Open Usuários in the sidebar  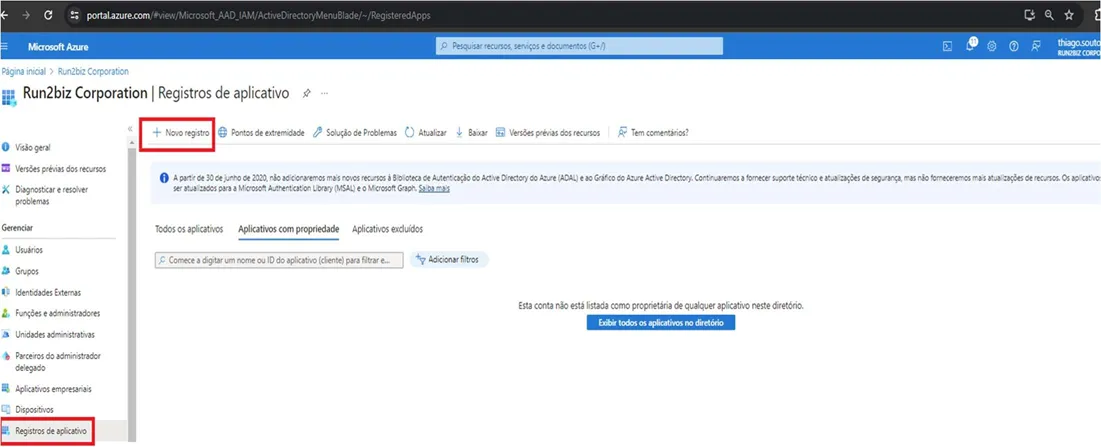(29, 250)
